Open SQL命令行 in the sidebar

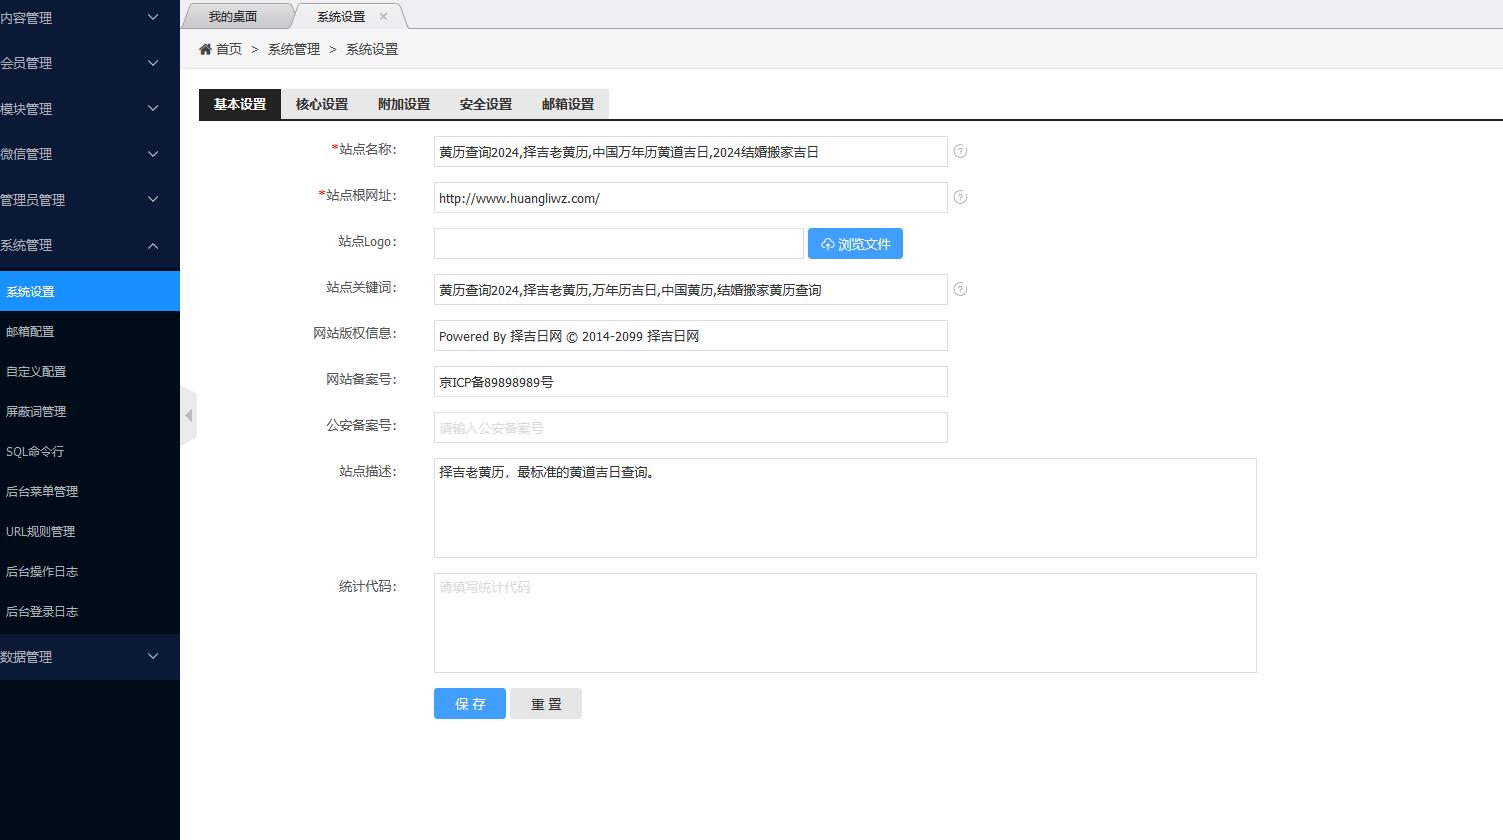click(x=35, y=452)
